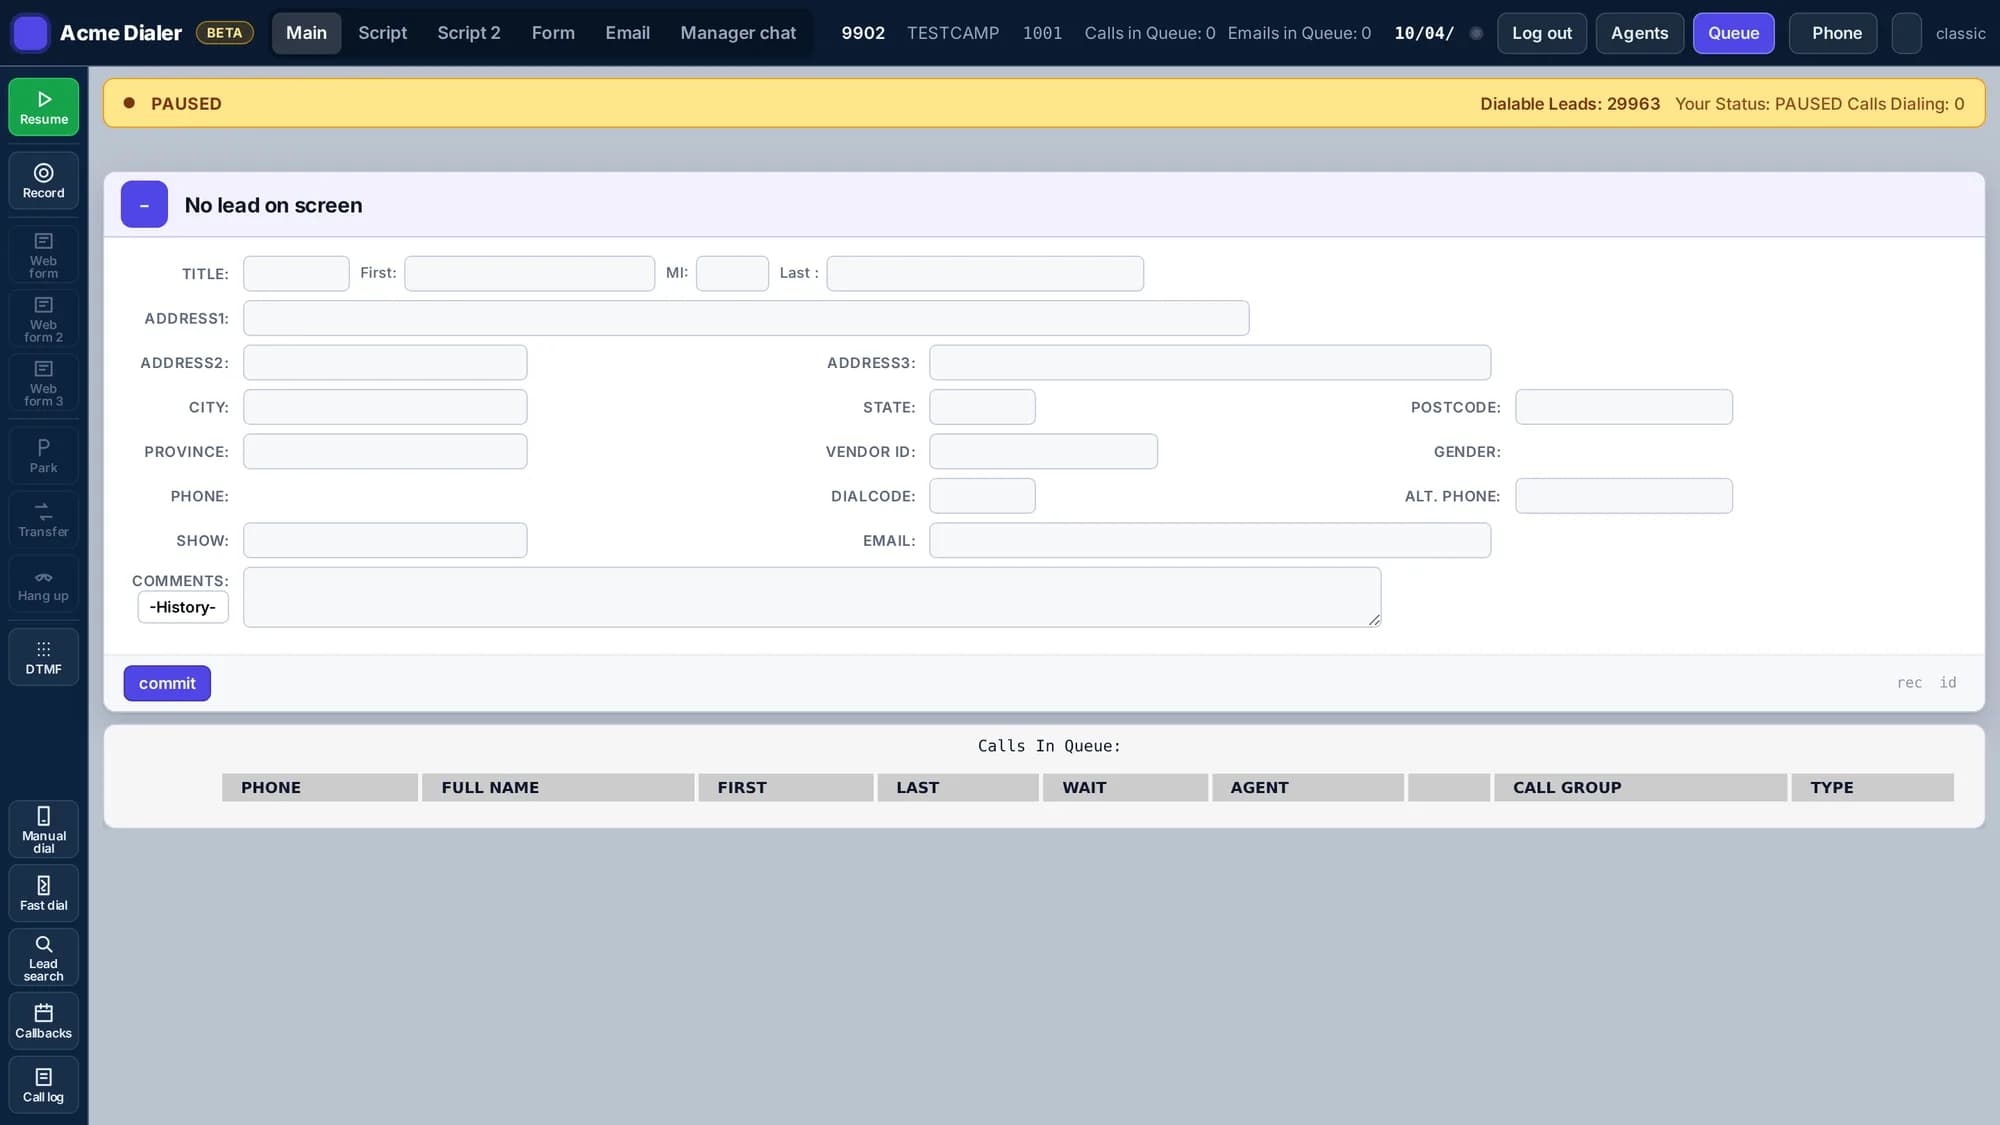Open Fast dial from sidebar

pyautogui.click(x=44, y=893)
